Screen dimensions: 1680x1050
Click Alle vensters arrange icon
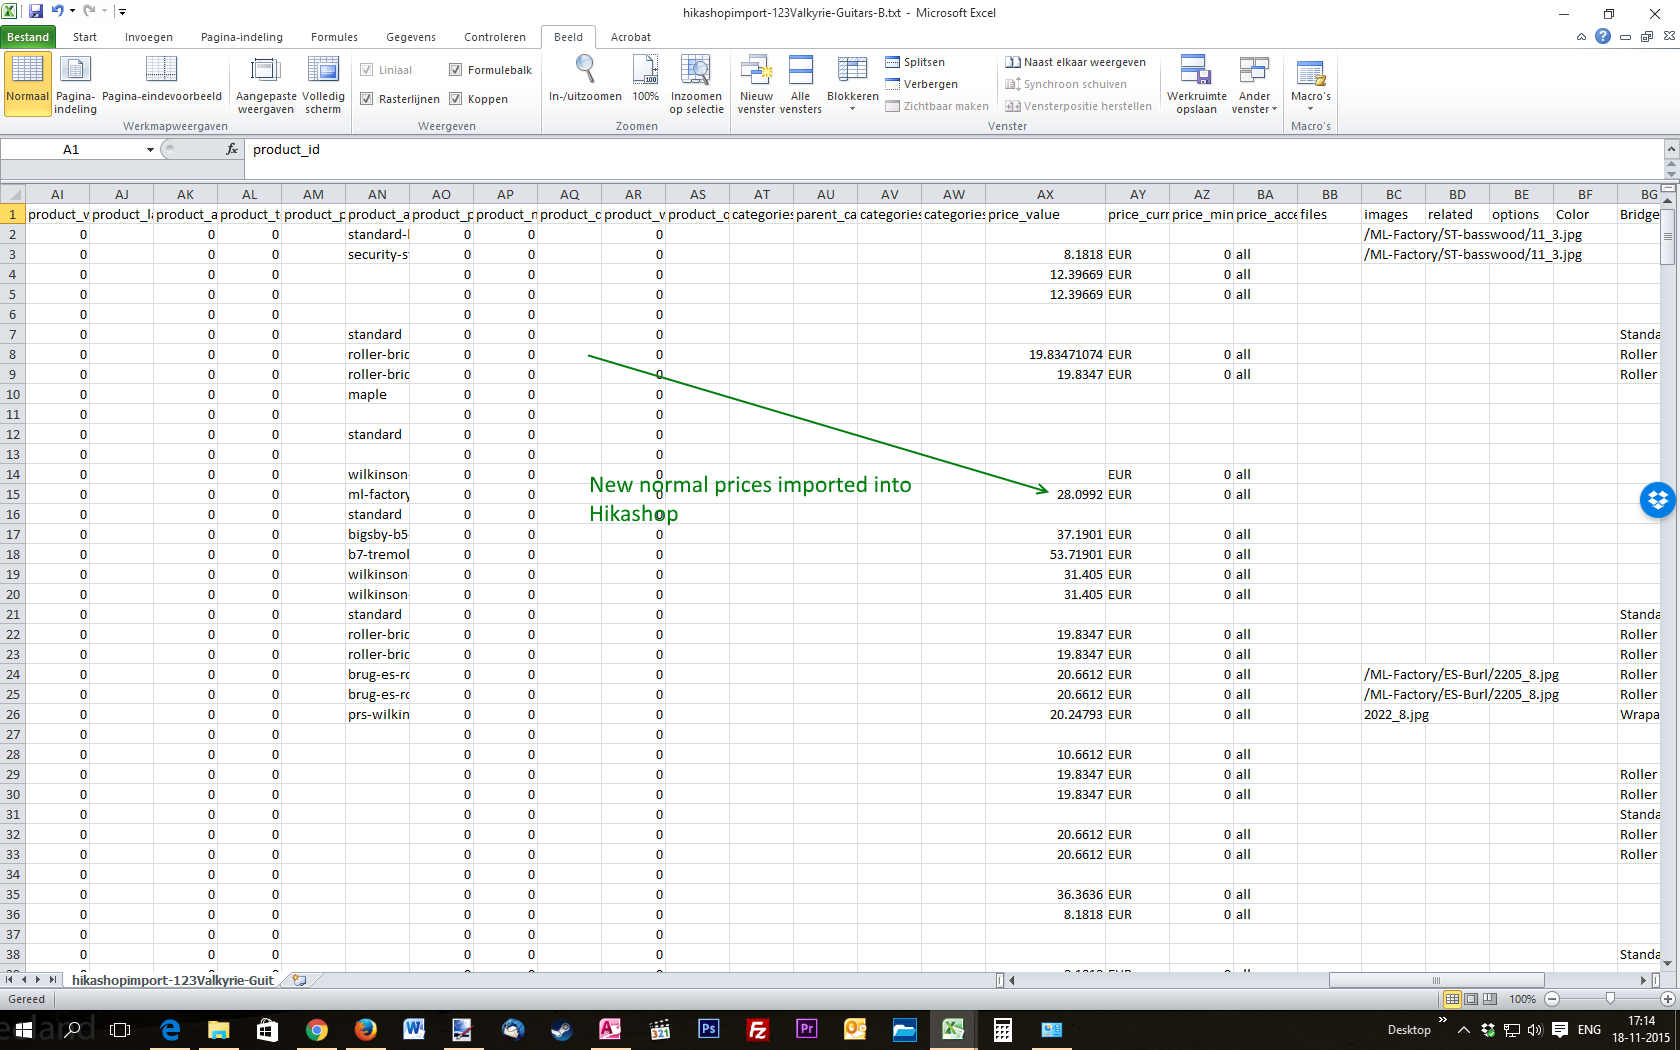pyautogui.click(x=800, y=70)
